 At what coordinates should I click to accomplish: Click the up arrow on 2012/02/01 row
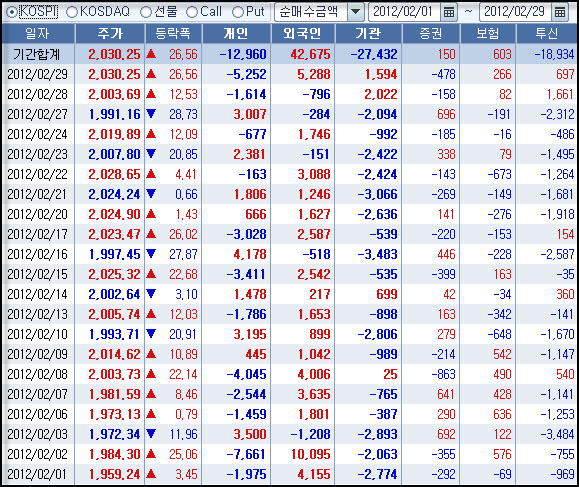pos(151,474)
